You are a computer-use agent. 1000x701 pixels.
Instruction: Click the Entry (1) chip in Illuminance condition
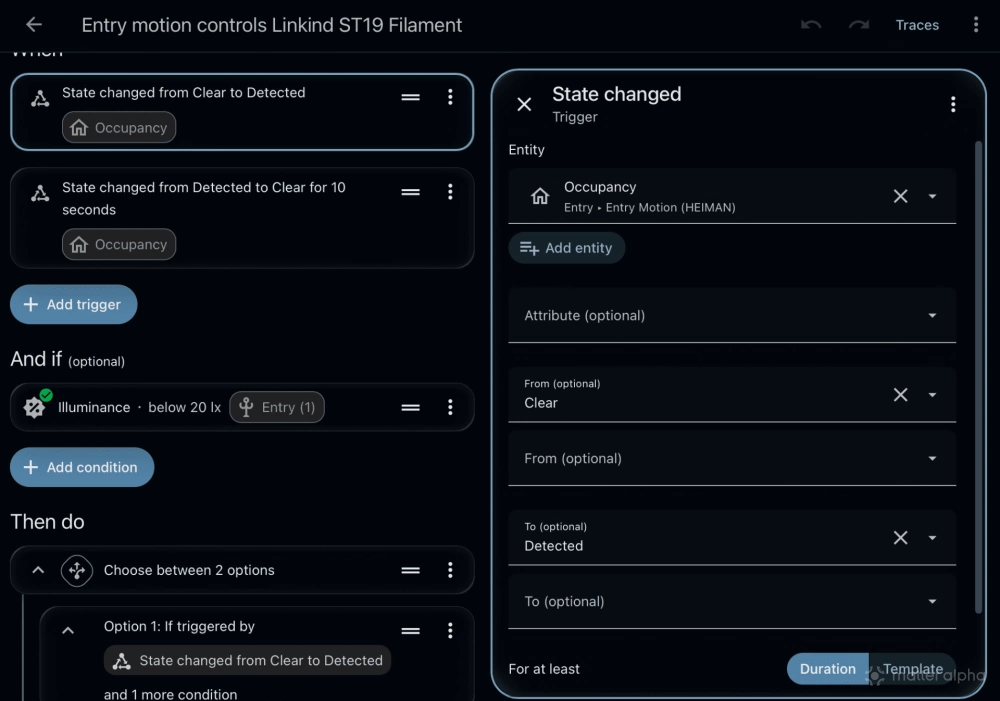tap(277, 407)
